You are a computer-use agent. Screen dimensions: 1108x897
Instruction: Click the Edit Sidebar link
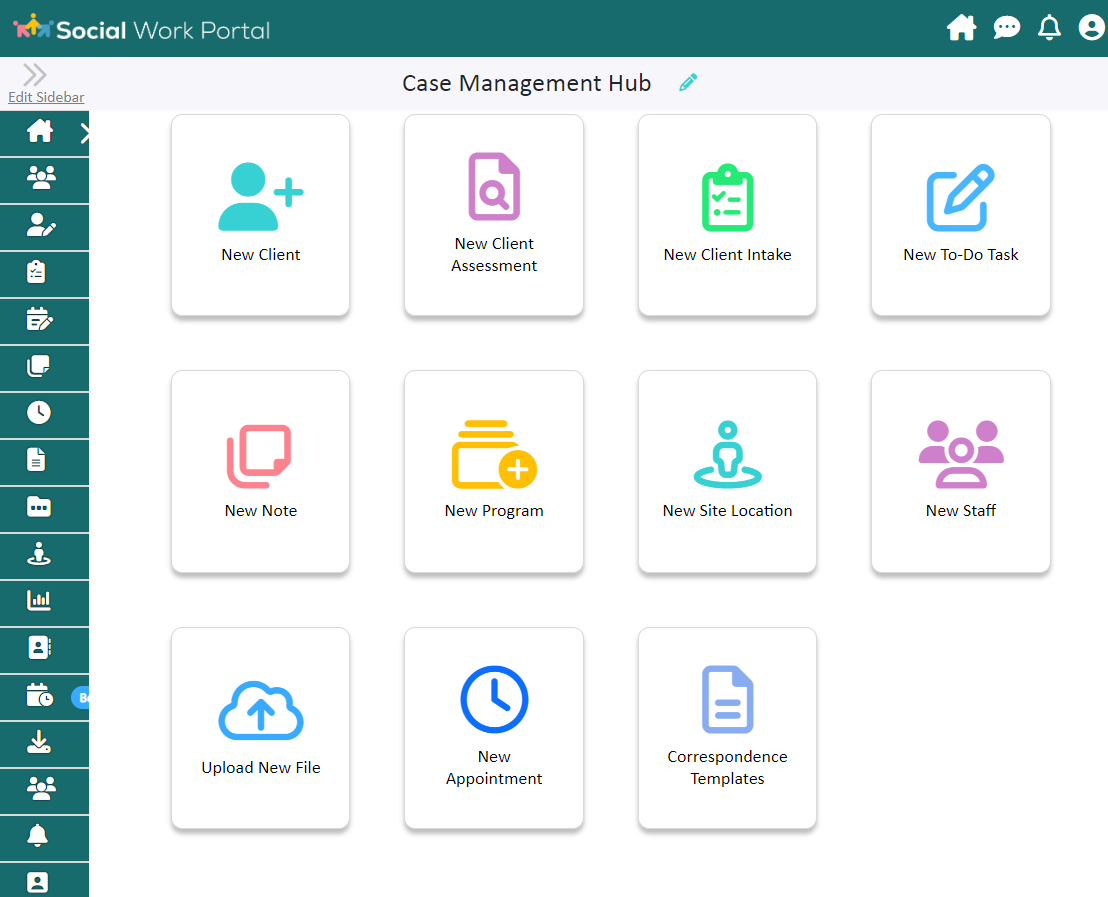pos(46,97)
